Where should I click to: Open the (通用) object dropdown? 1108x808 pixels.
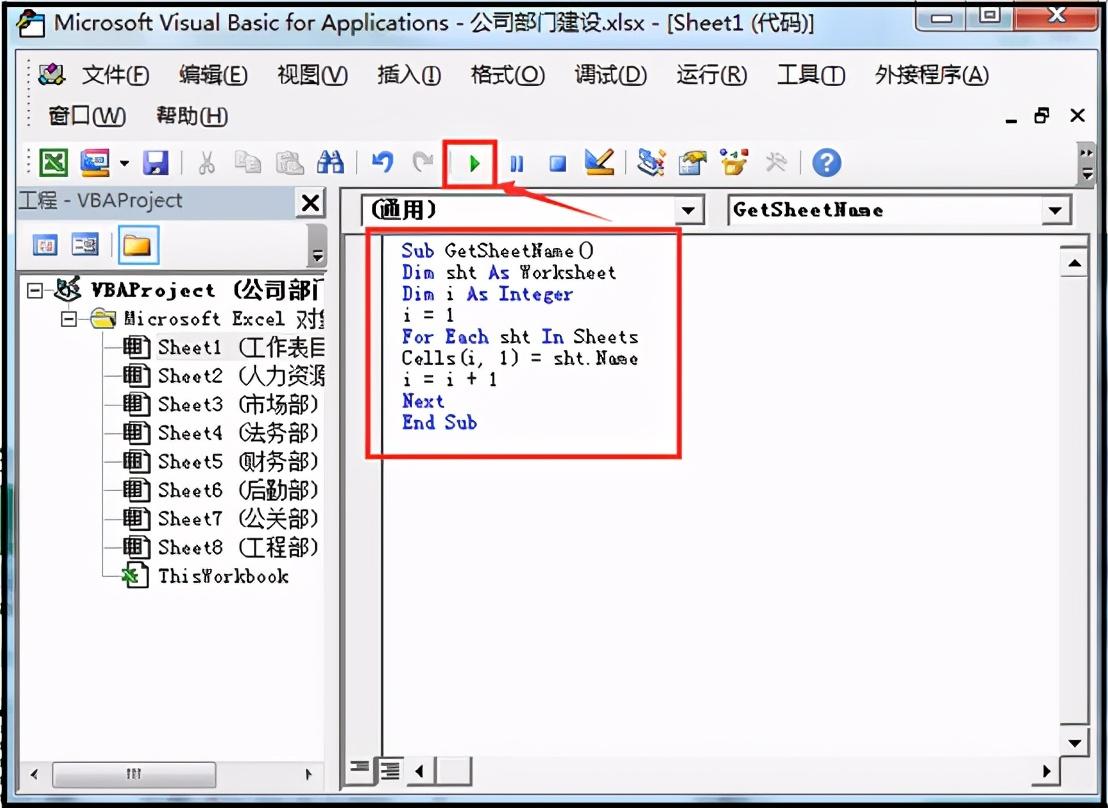click(x=688, y=210)
